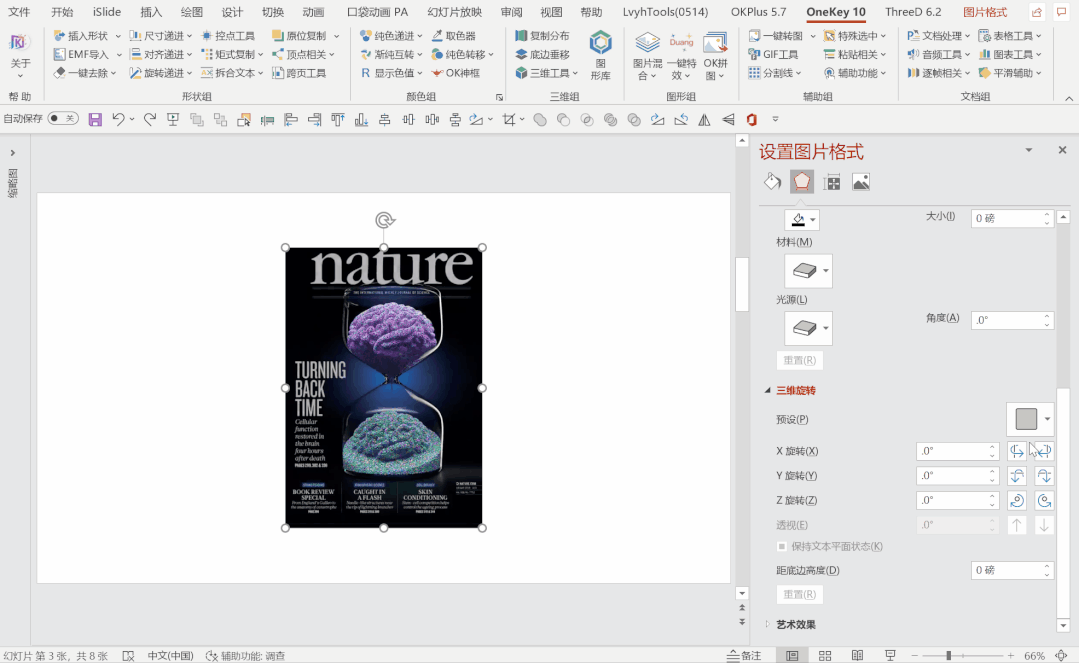The width and height of the screenshot is (1079, 663).
Task: Collapse the ribbon arrow
Action: (x=1069, y=98)
